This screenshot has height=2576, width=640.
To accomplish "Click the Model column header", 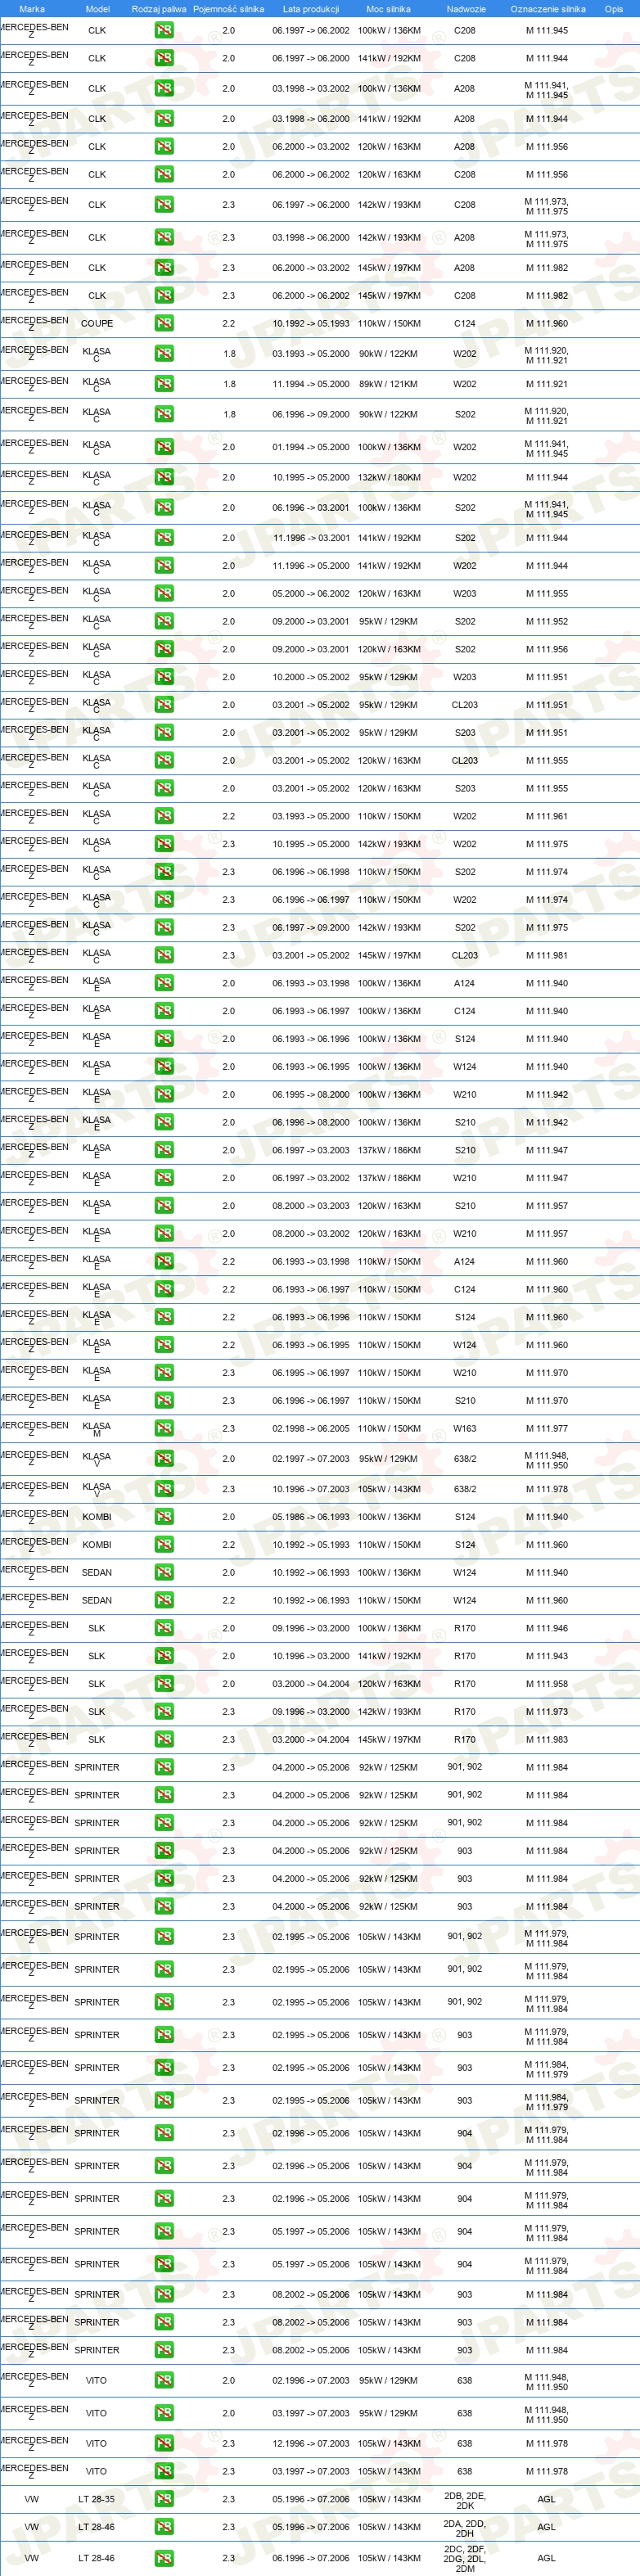I will [97, 9].
